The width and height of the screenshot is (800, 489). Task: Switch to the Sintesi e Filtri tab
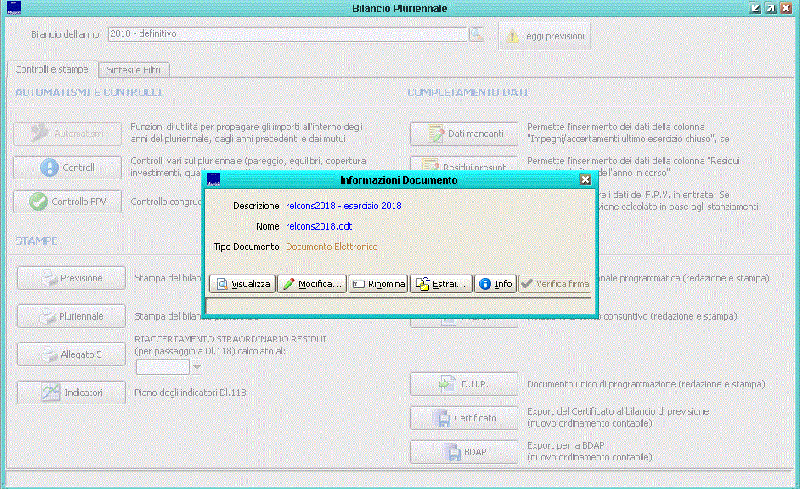[134, 70]
